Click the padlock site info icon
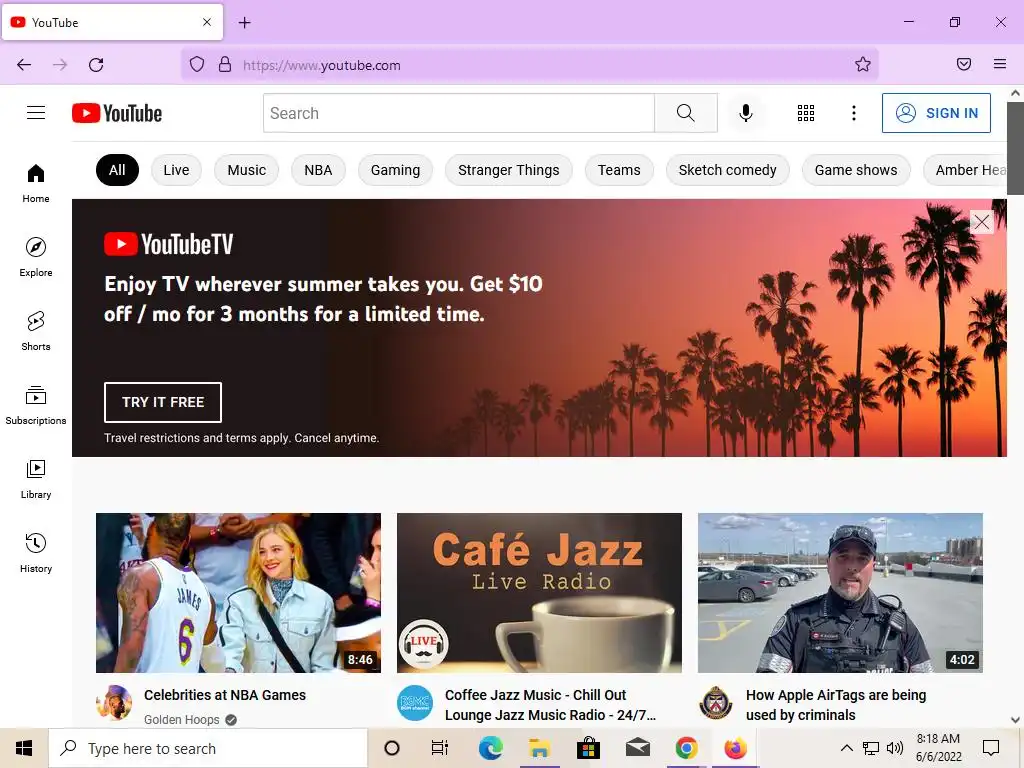1024x768 pixels. [225, 64]
